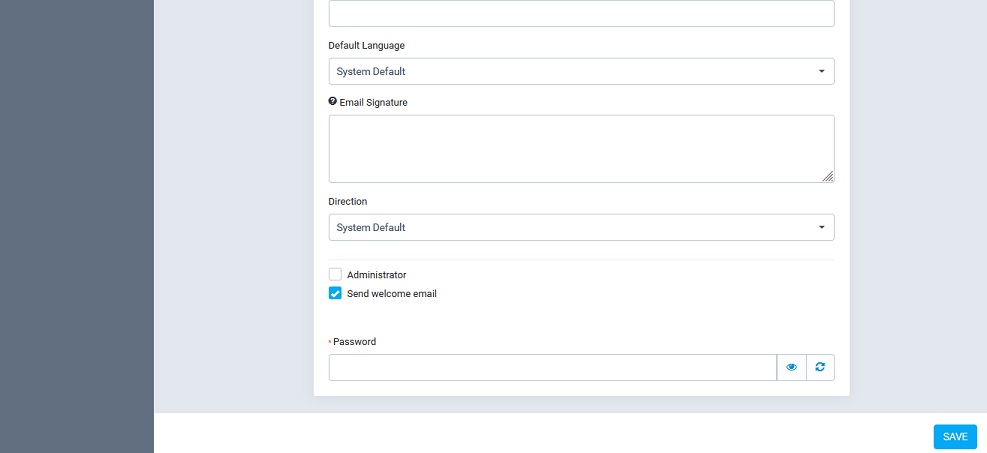Click the Administrator label text
The height and width of the screenshot is (453, 987).
click(376, 275)
